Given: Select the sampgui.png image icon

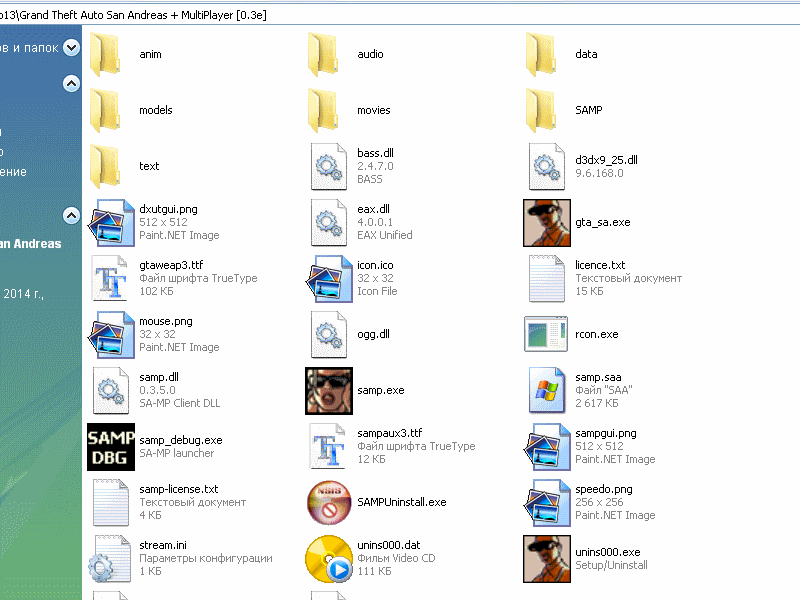Looking at the screenshot, I should click(x=547, y=447).
